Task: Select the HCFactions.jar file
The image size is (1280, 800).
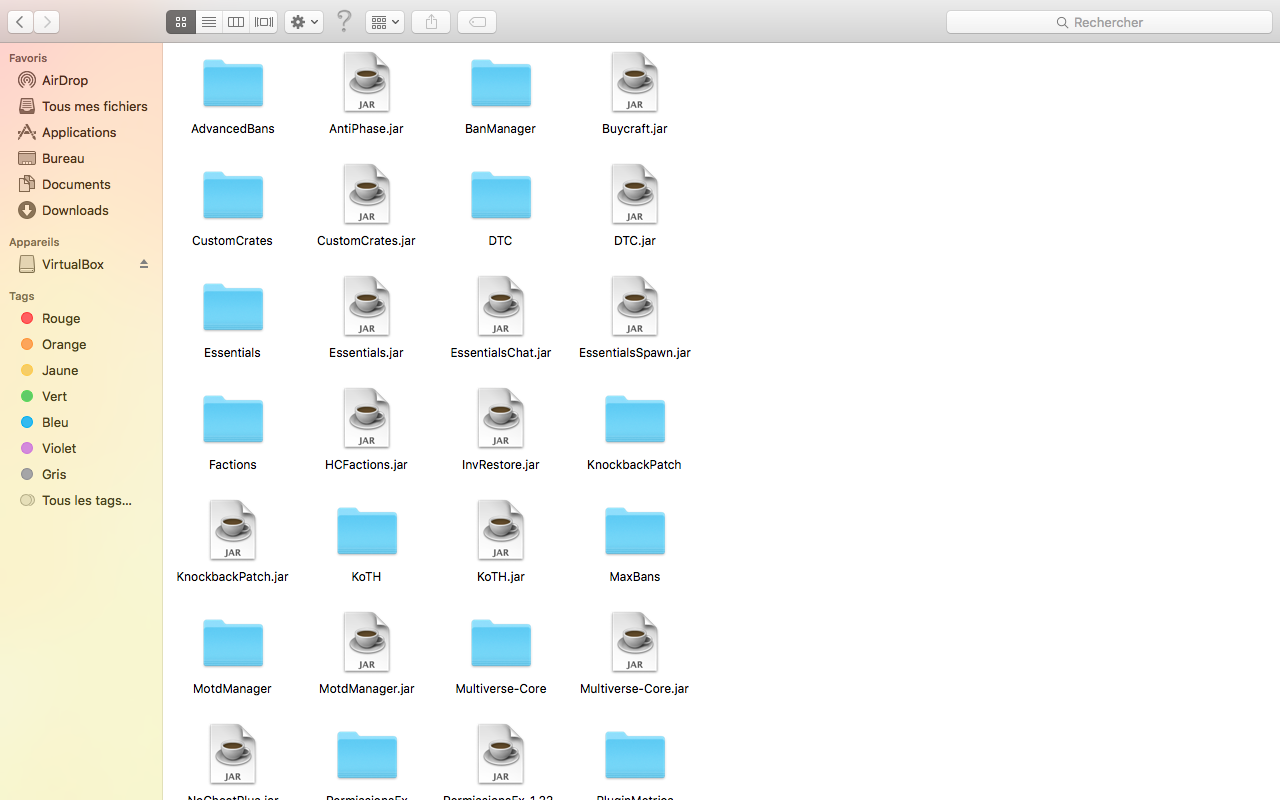Action: click(367, 431)
